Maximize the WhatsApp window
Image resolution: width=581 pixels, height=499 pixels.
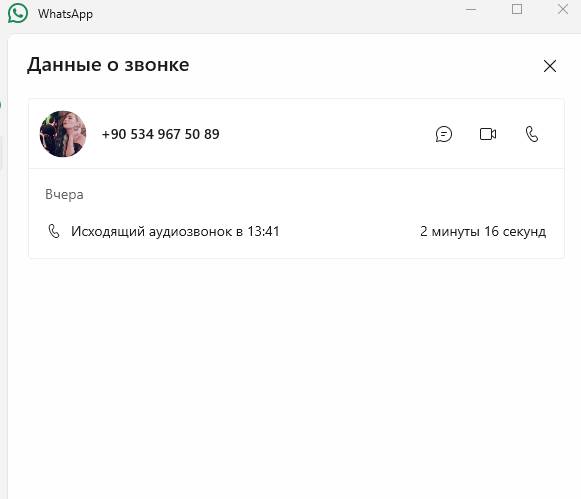tap(517, 9)
